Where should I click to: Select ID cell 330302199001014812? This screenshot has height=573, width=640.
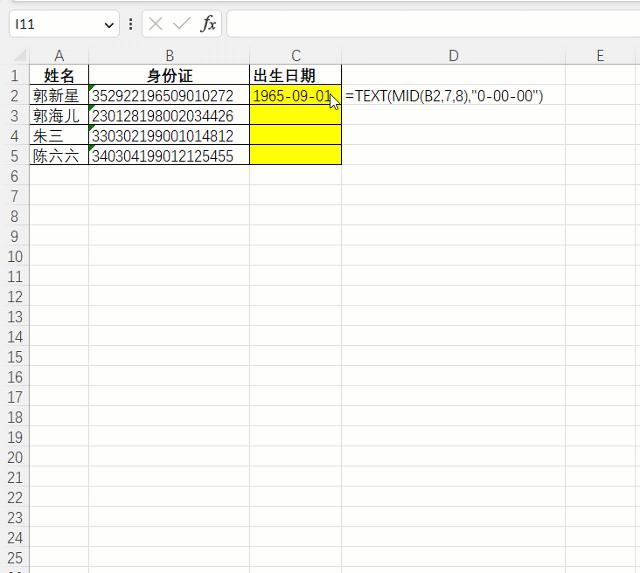(169, 135)
